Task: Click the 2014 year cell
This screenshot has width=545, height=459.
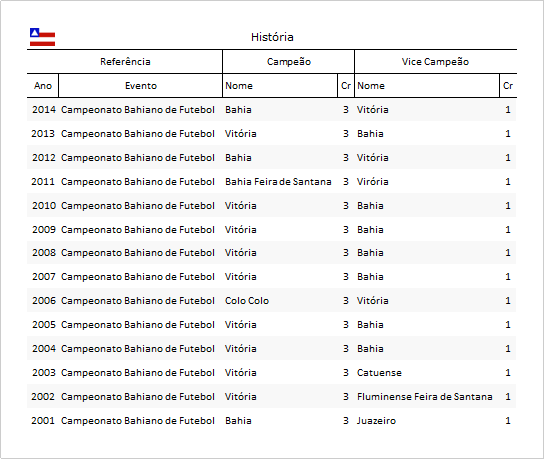Action: click(44, 110)
